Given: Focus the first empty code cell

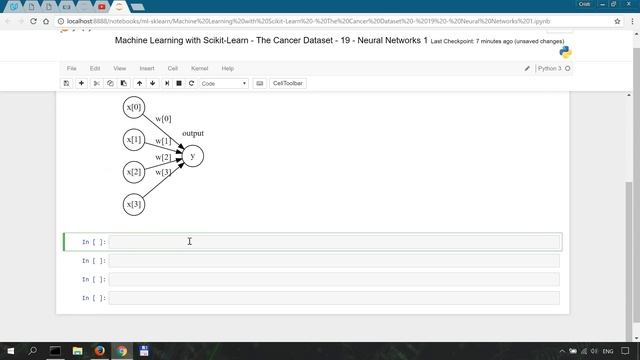Looking at the screenshot, I should point(334,242).
